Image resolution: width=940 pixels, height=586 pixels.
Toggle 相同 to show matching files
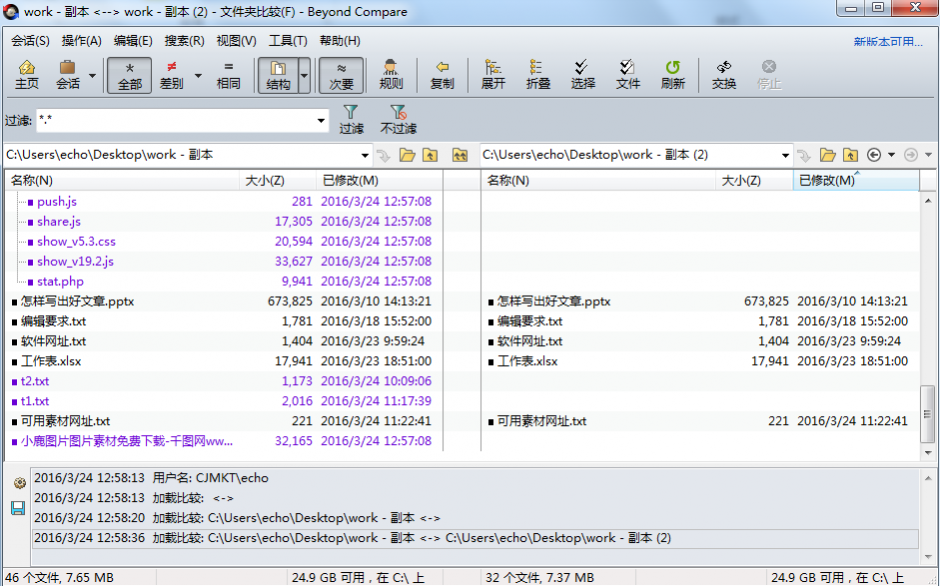228,74
